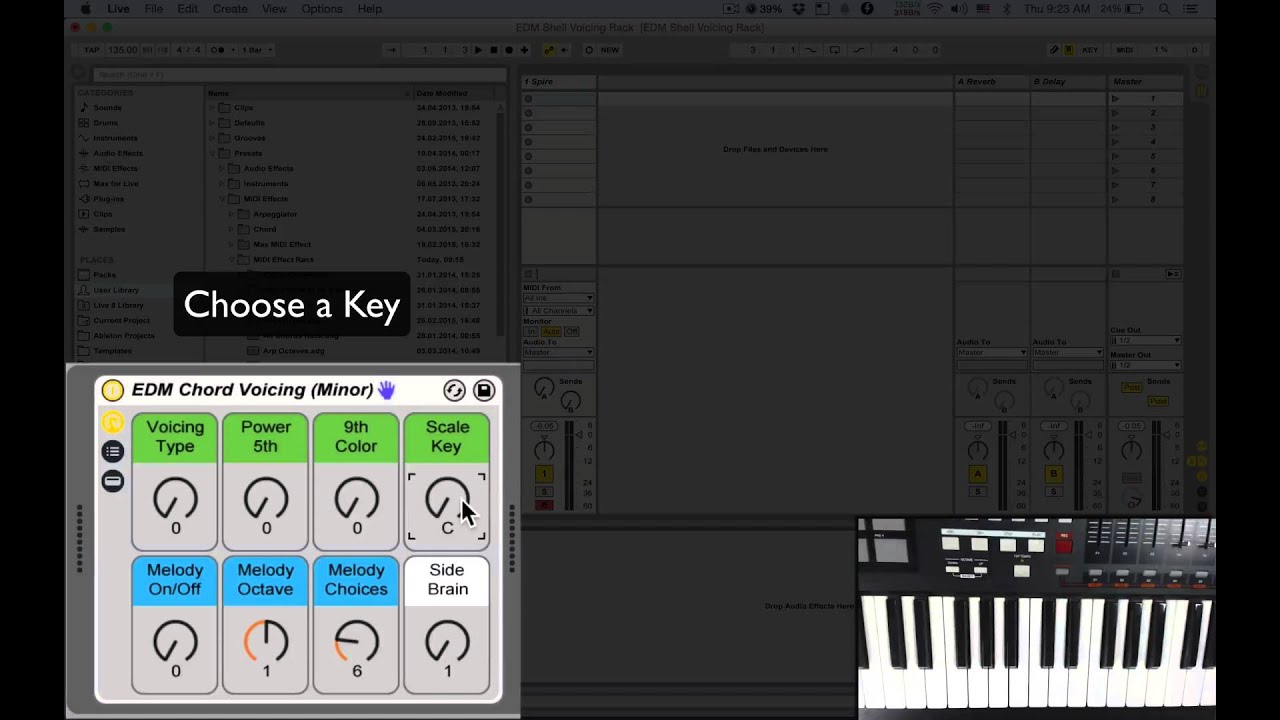Expand the Arpeggiator folder in the browser list
The height and width of the screenshot is (720, 1280).
pos(232,214)
